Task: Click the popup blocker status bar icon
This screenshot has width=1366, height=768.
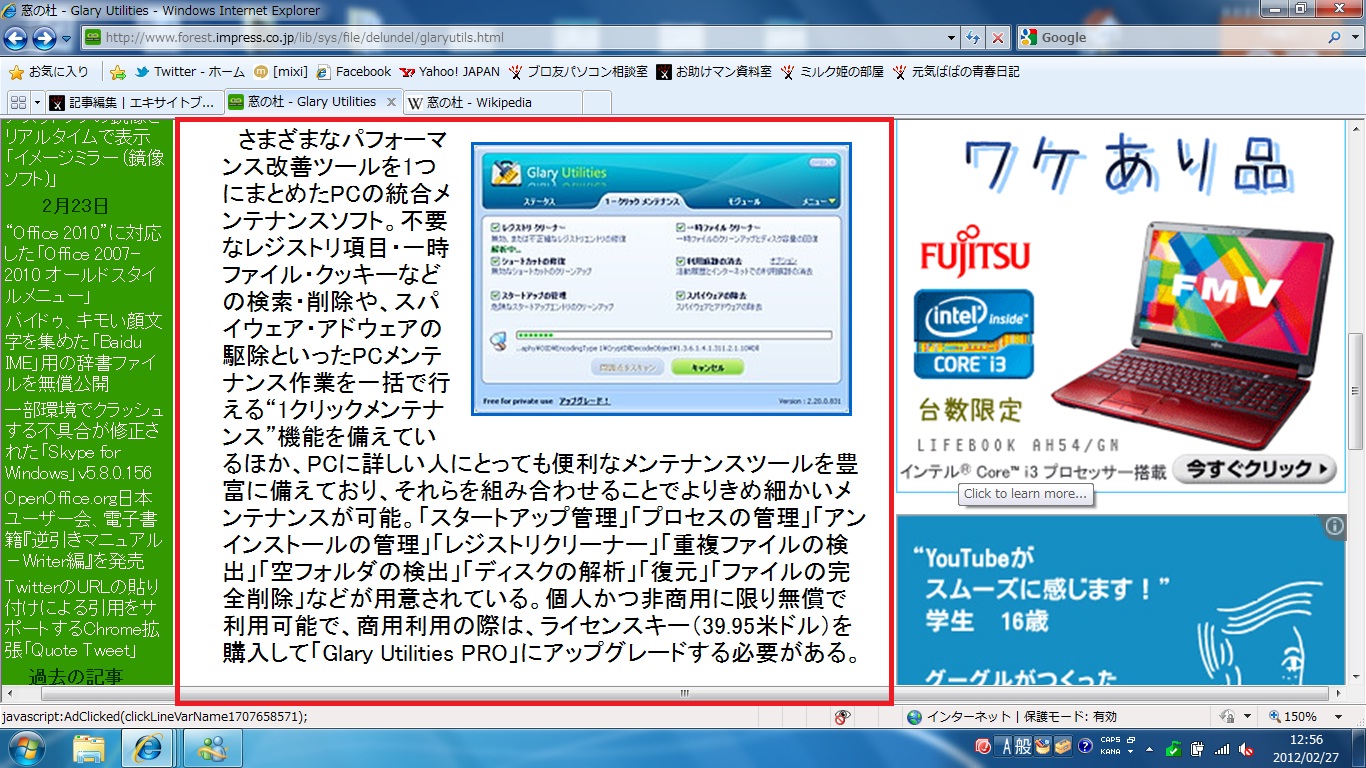Action: [842, 717]
